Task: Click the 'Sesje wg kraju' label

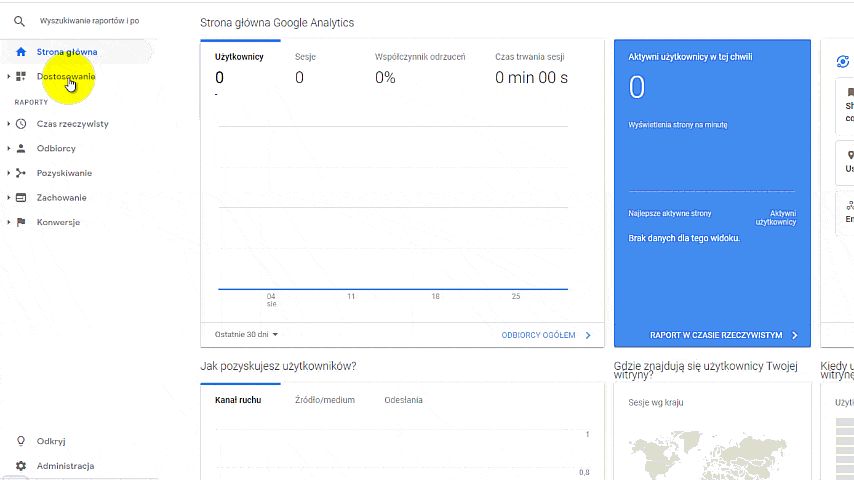Action: click(656, 403)
